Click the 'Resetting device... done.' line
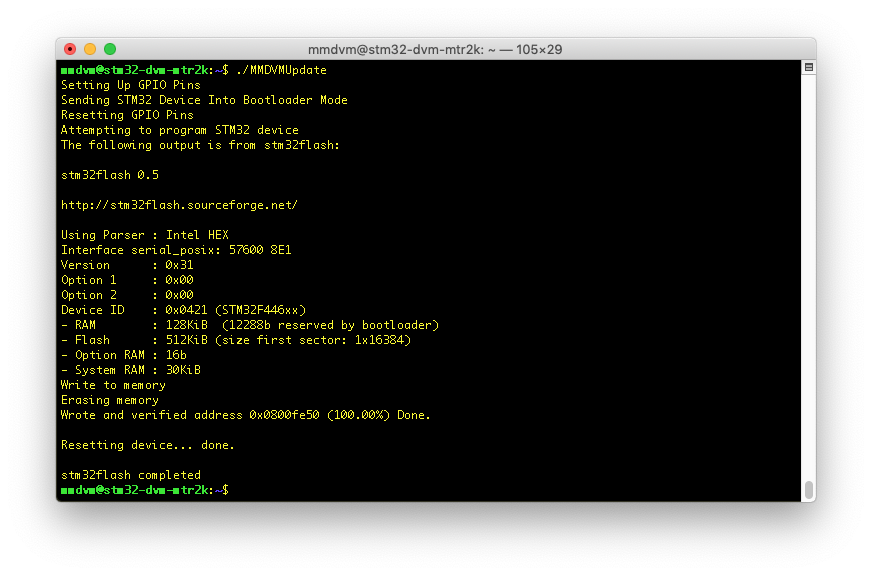Screen dimensions: 872x576 pyautogui.click(x=147, y=445)
